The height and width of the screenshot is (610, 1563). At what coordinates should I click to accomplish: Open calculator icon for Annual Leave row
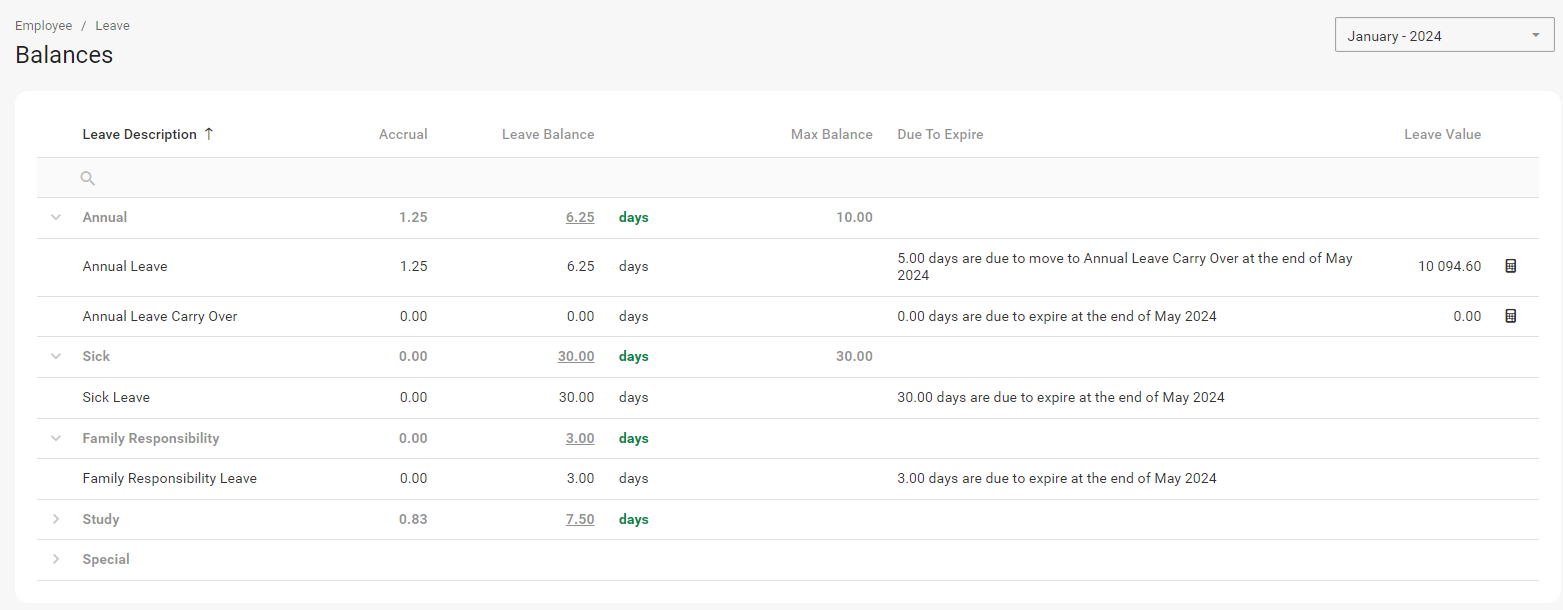pos(1511,266)
